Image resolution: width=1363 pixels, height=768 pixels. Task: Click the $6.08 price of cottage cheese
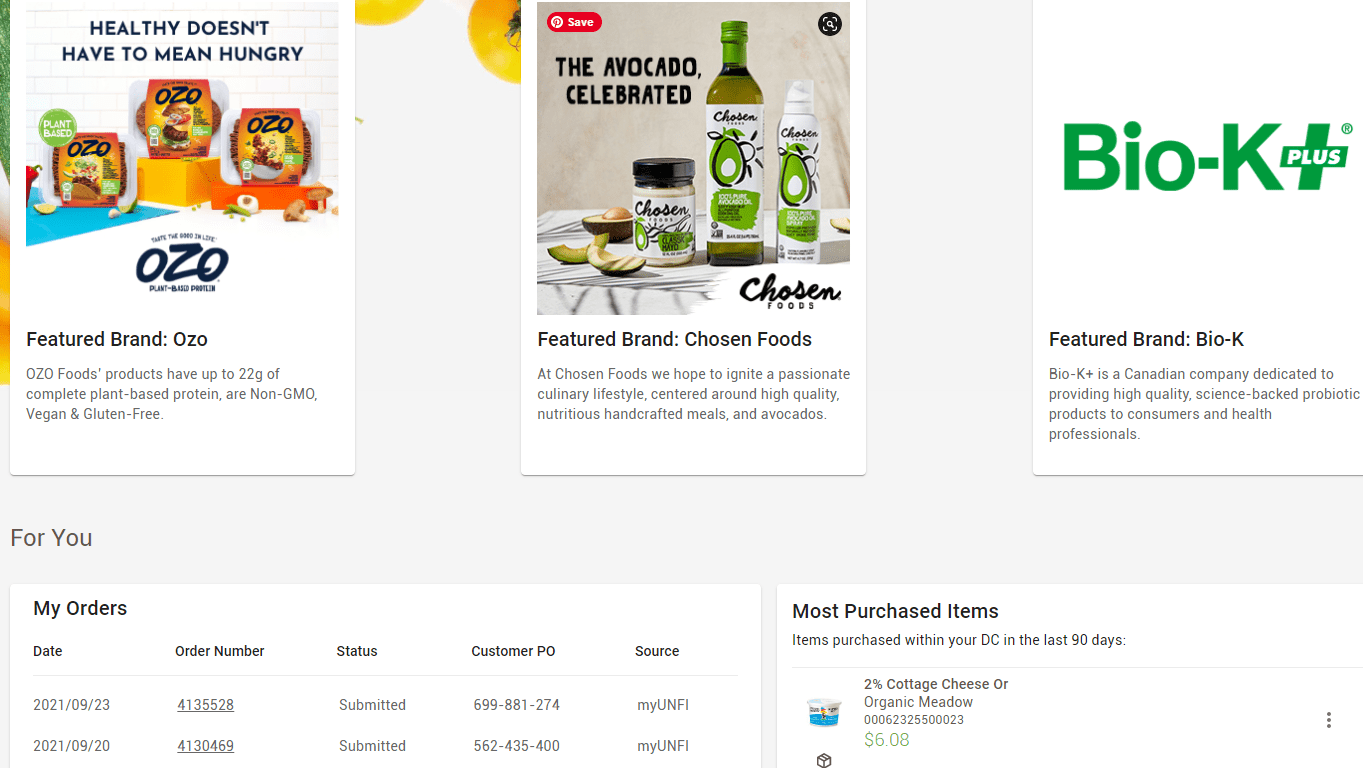click(x=886, y=740)
